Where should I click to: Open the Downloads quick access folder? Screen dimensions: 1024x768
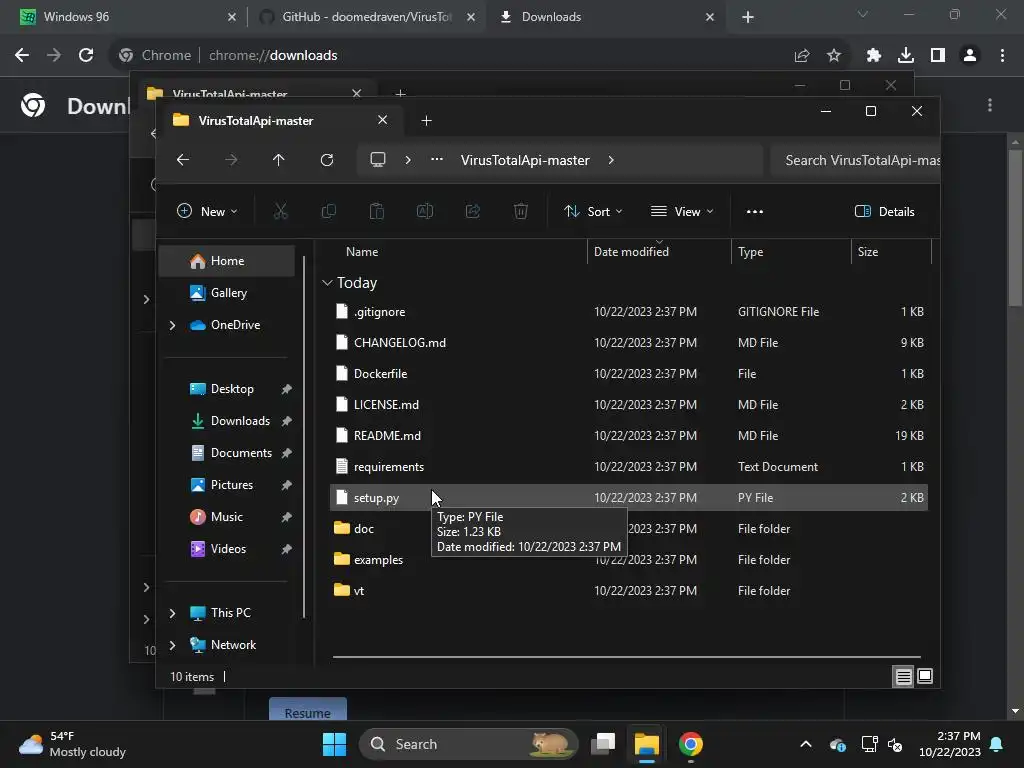(227, 421)
